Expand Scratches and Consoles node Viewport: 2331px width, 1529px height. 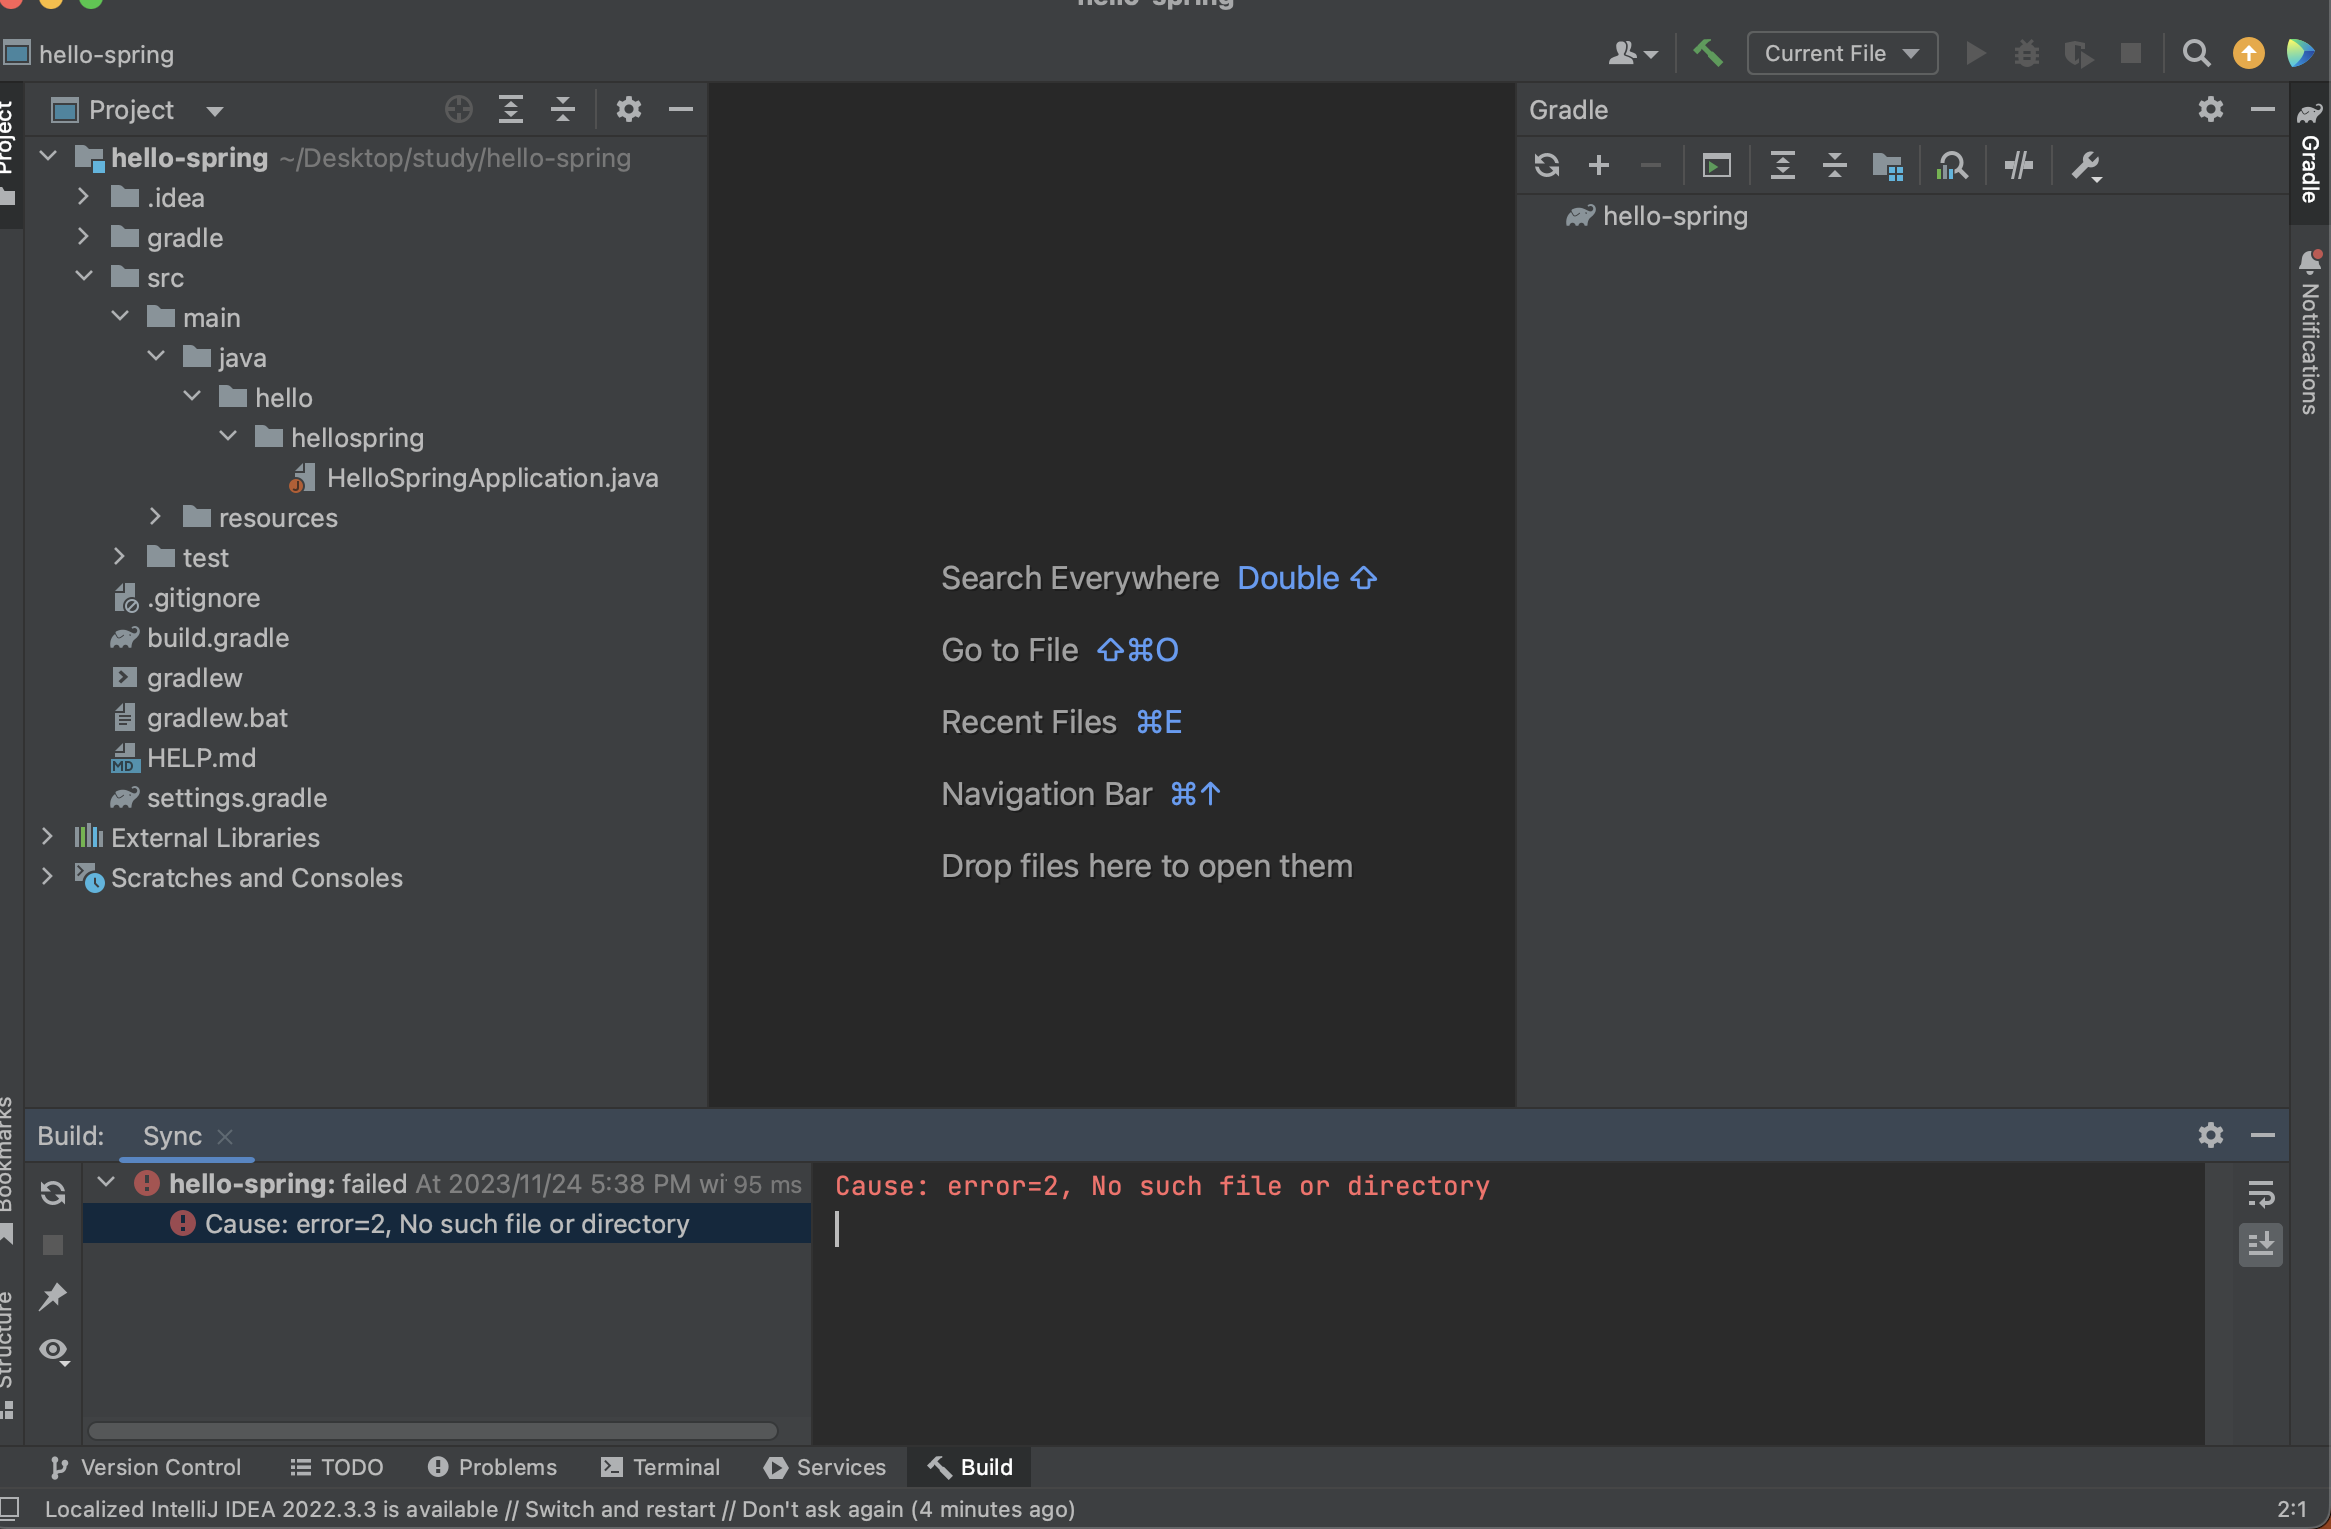(47, 877)
